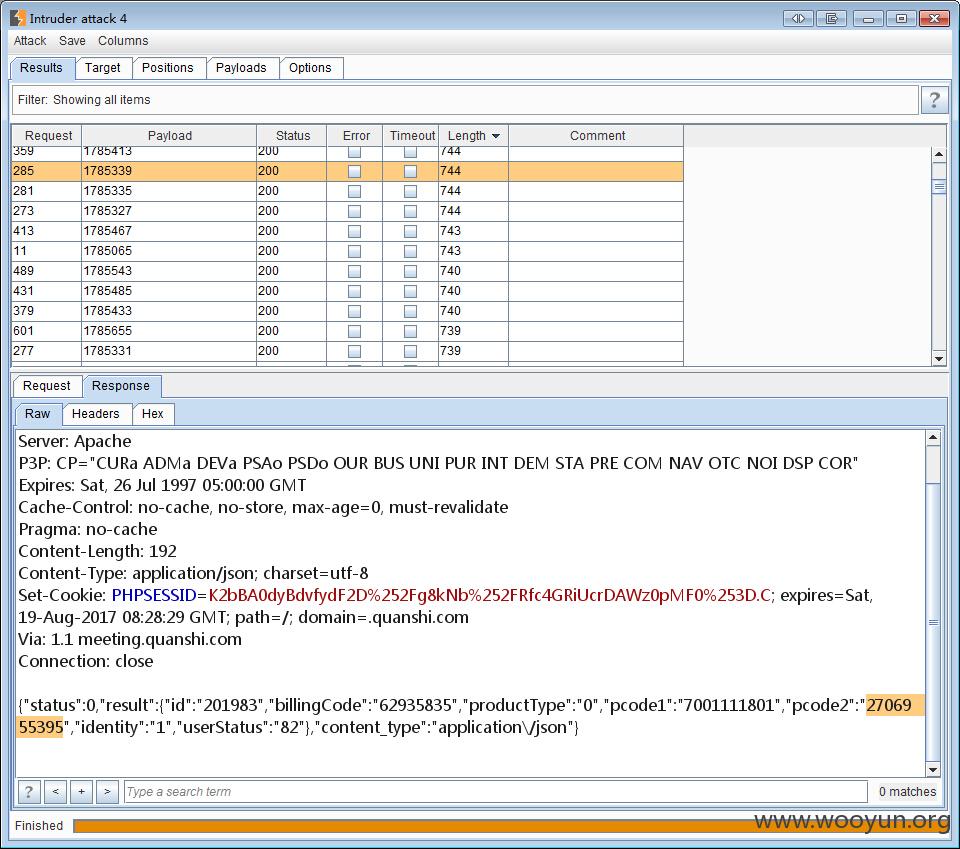
Task: Open the Save menu
Action: click(x=72, y=40)
